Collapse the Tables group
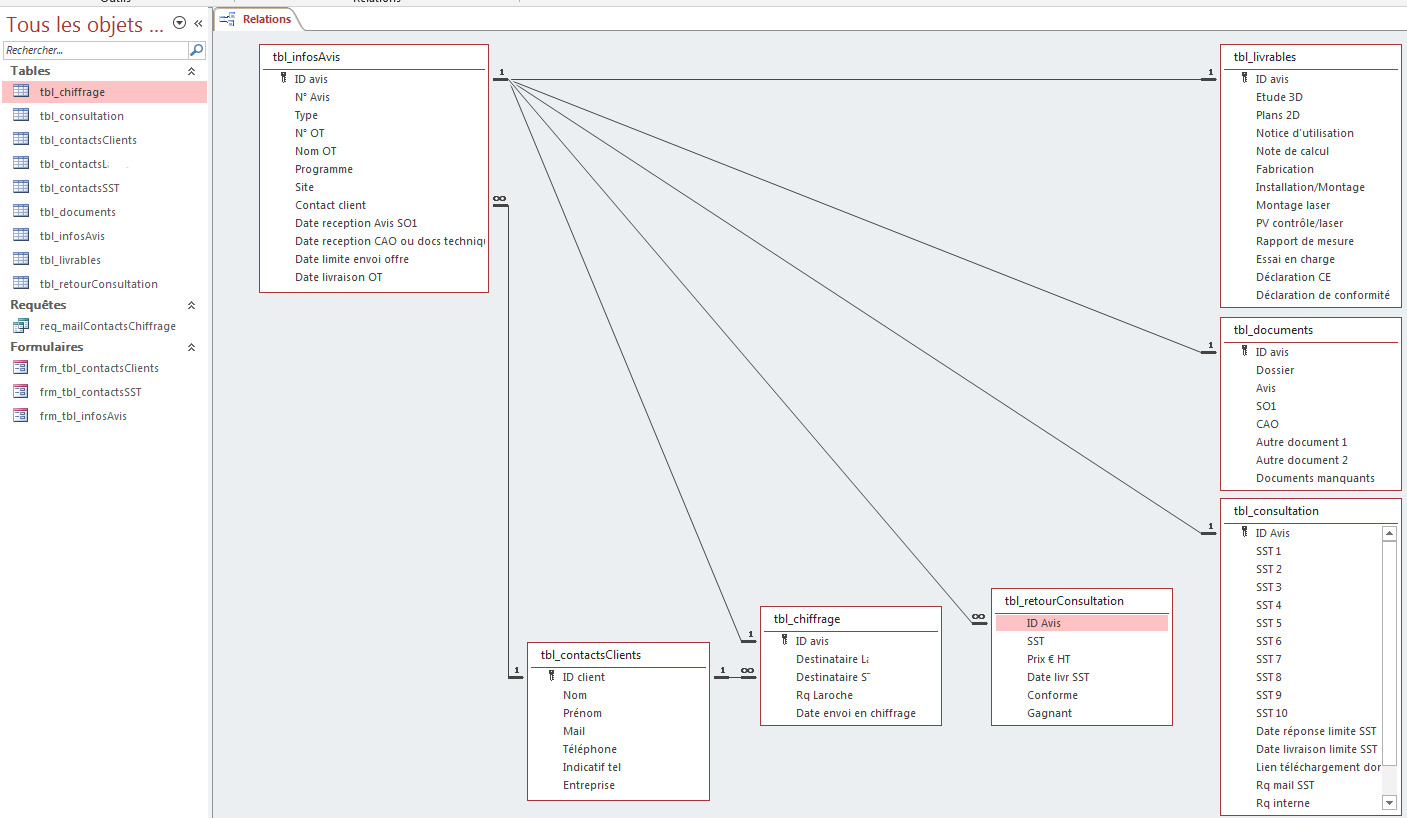1407x818 pixels. click(x=192, y=71)
